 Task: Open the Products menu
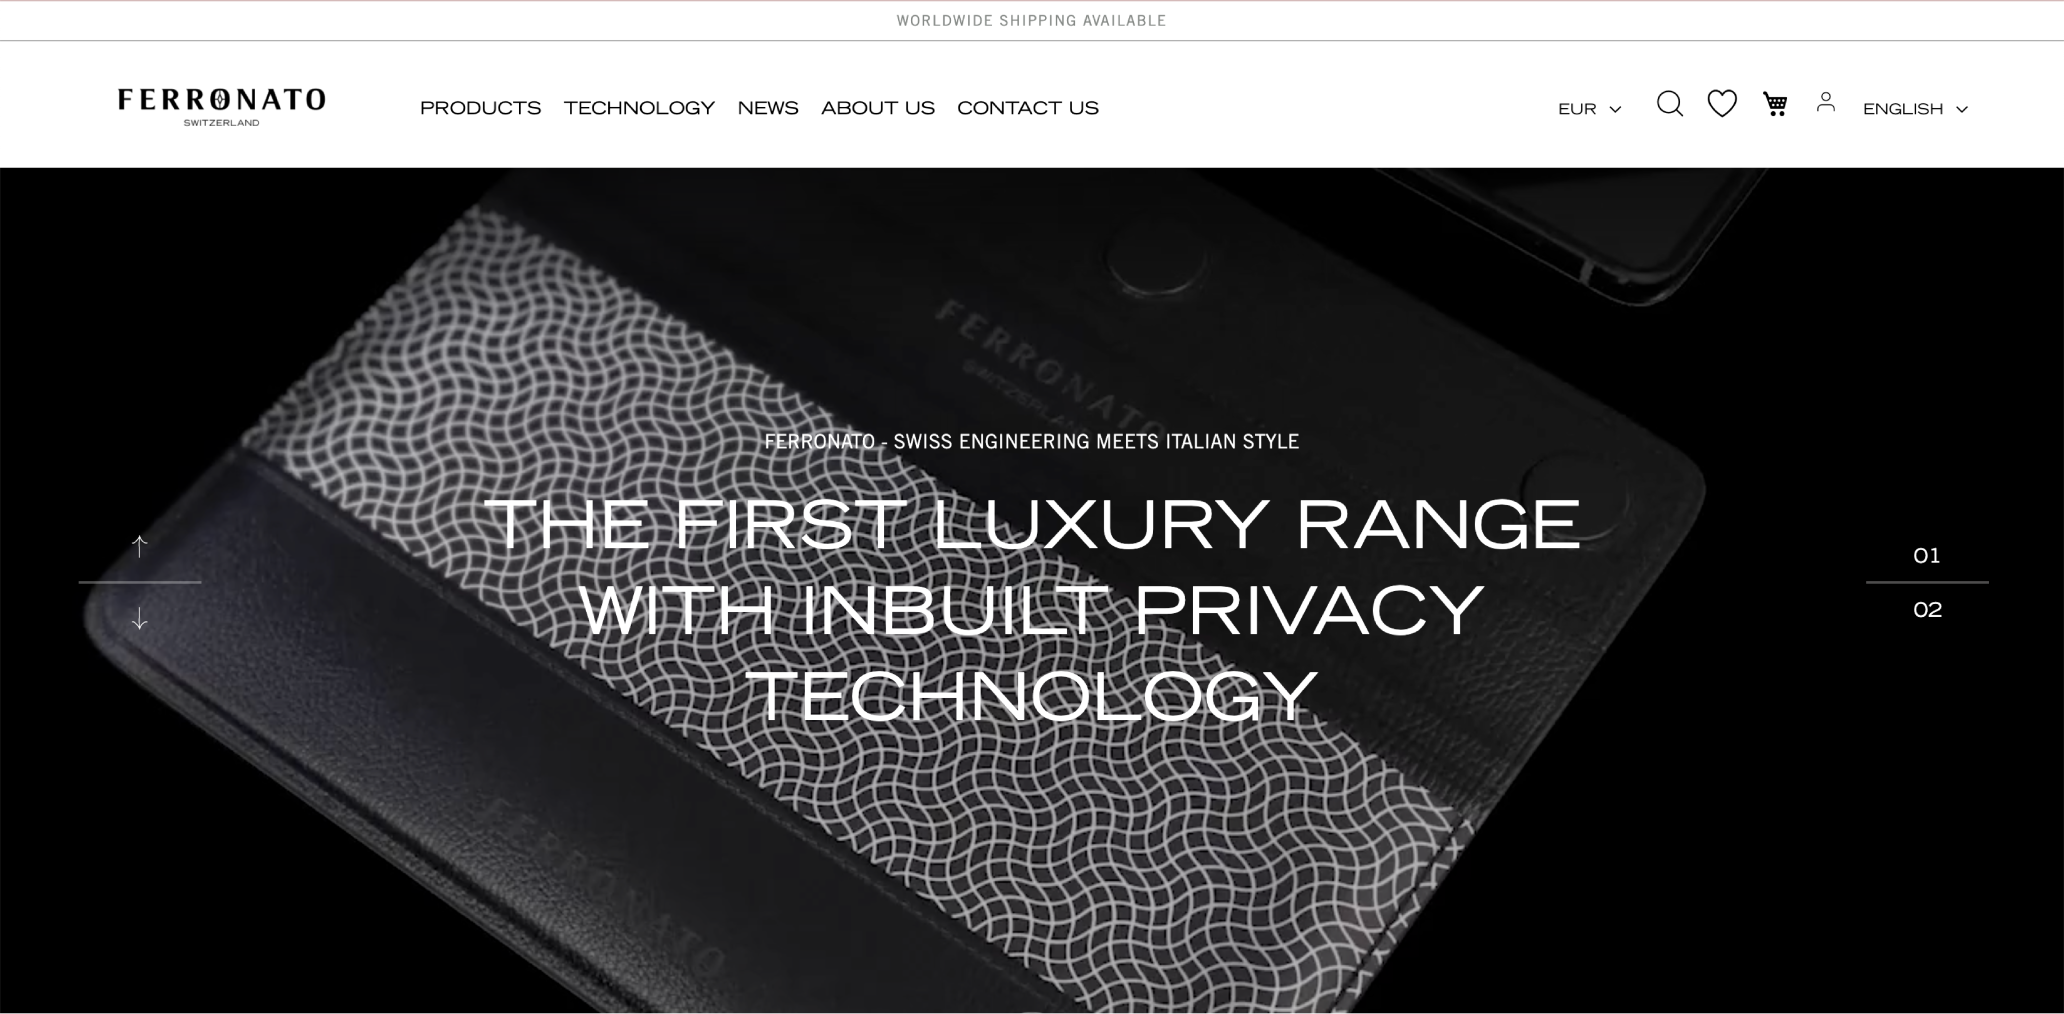[480, 108]
